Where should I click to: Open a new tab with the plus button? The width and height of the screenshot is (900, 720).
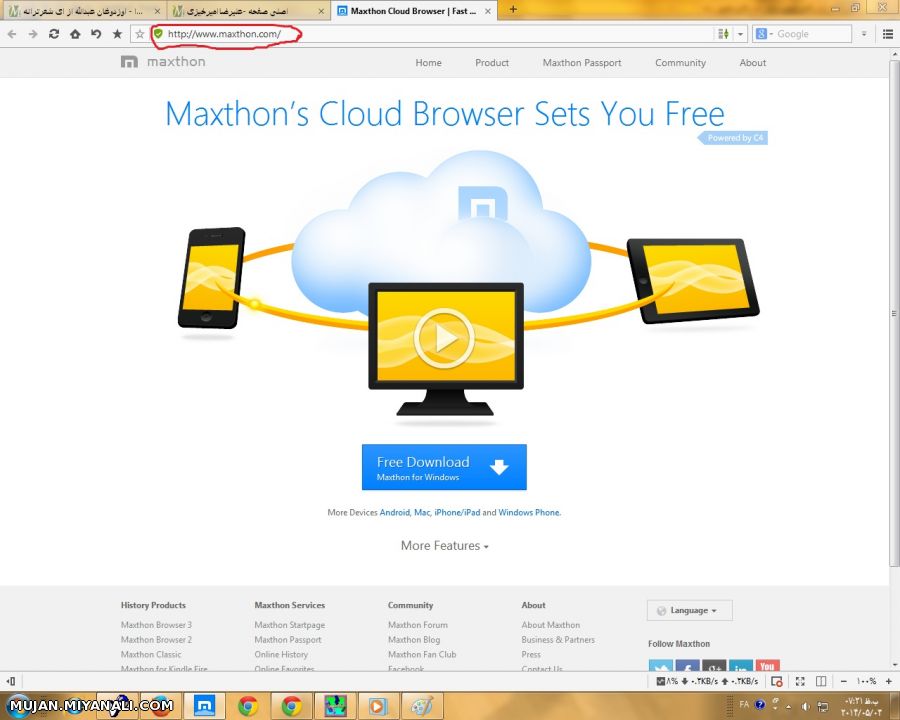(x=513, y=9)
